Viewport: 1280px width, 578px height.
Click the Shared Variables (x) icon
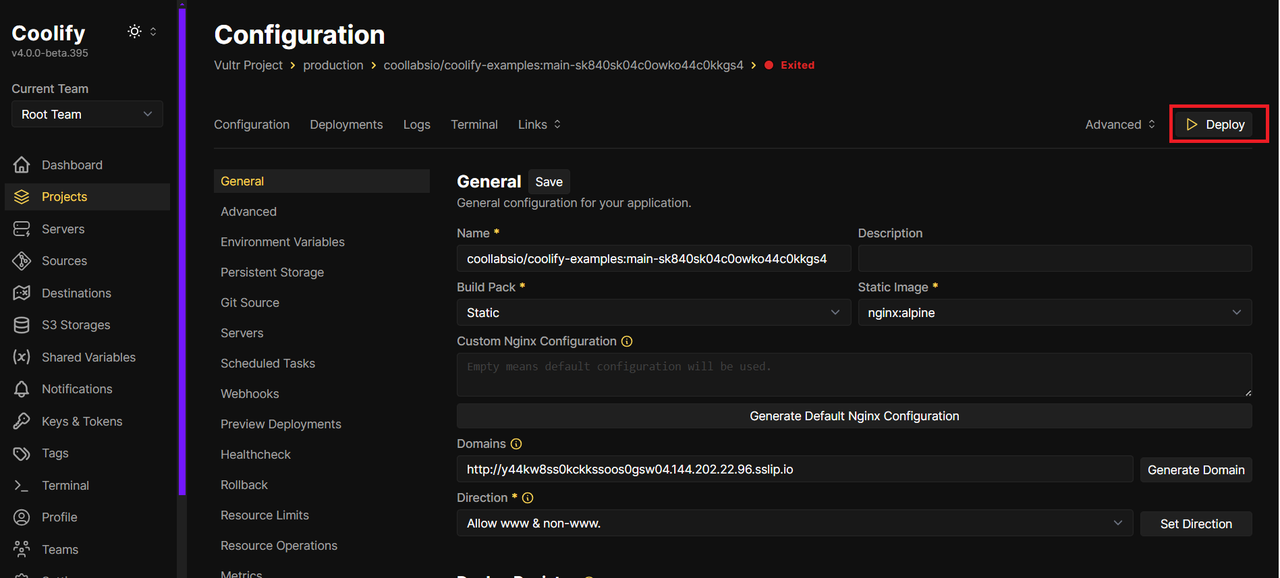[21, 357]
